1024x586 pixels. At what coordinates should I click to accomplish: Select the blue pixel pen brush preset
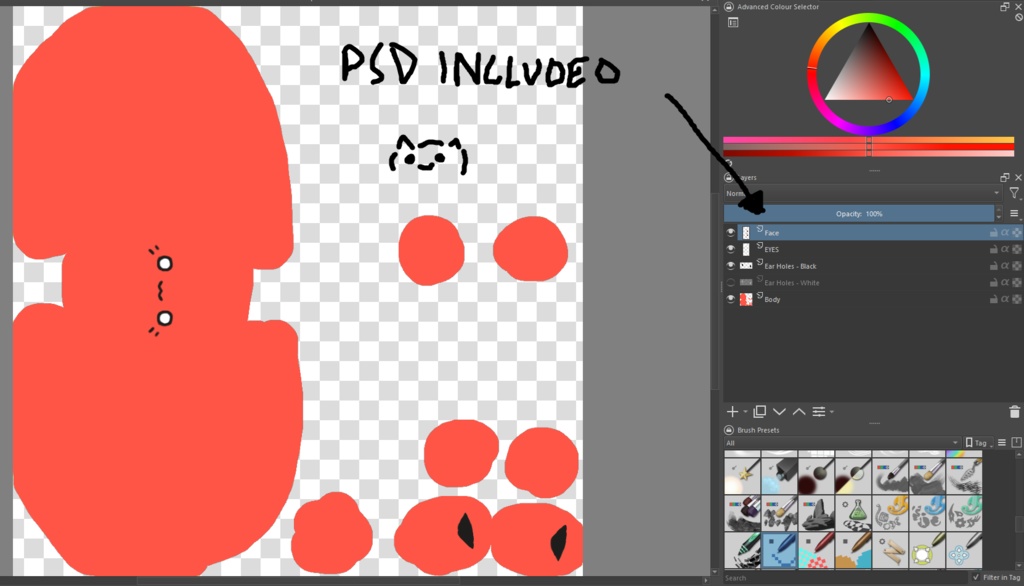click(779, 550)
